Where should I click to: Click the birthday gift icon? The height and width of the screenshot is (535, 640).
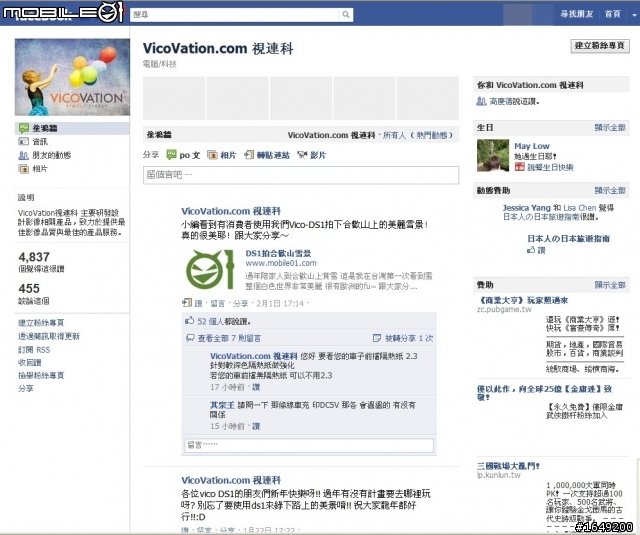(519, 167)
